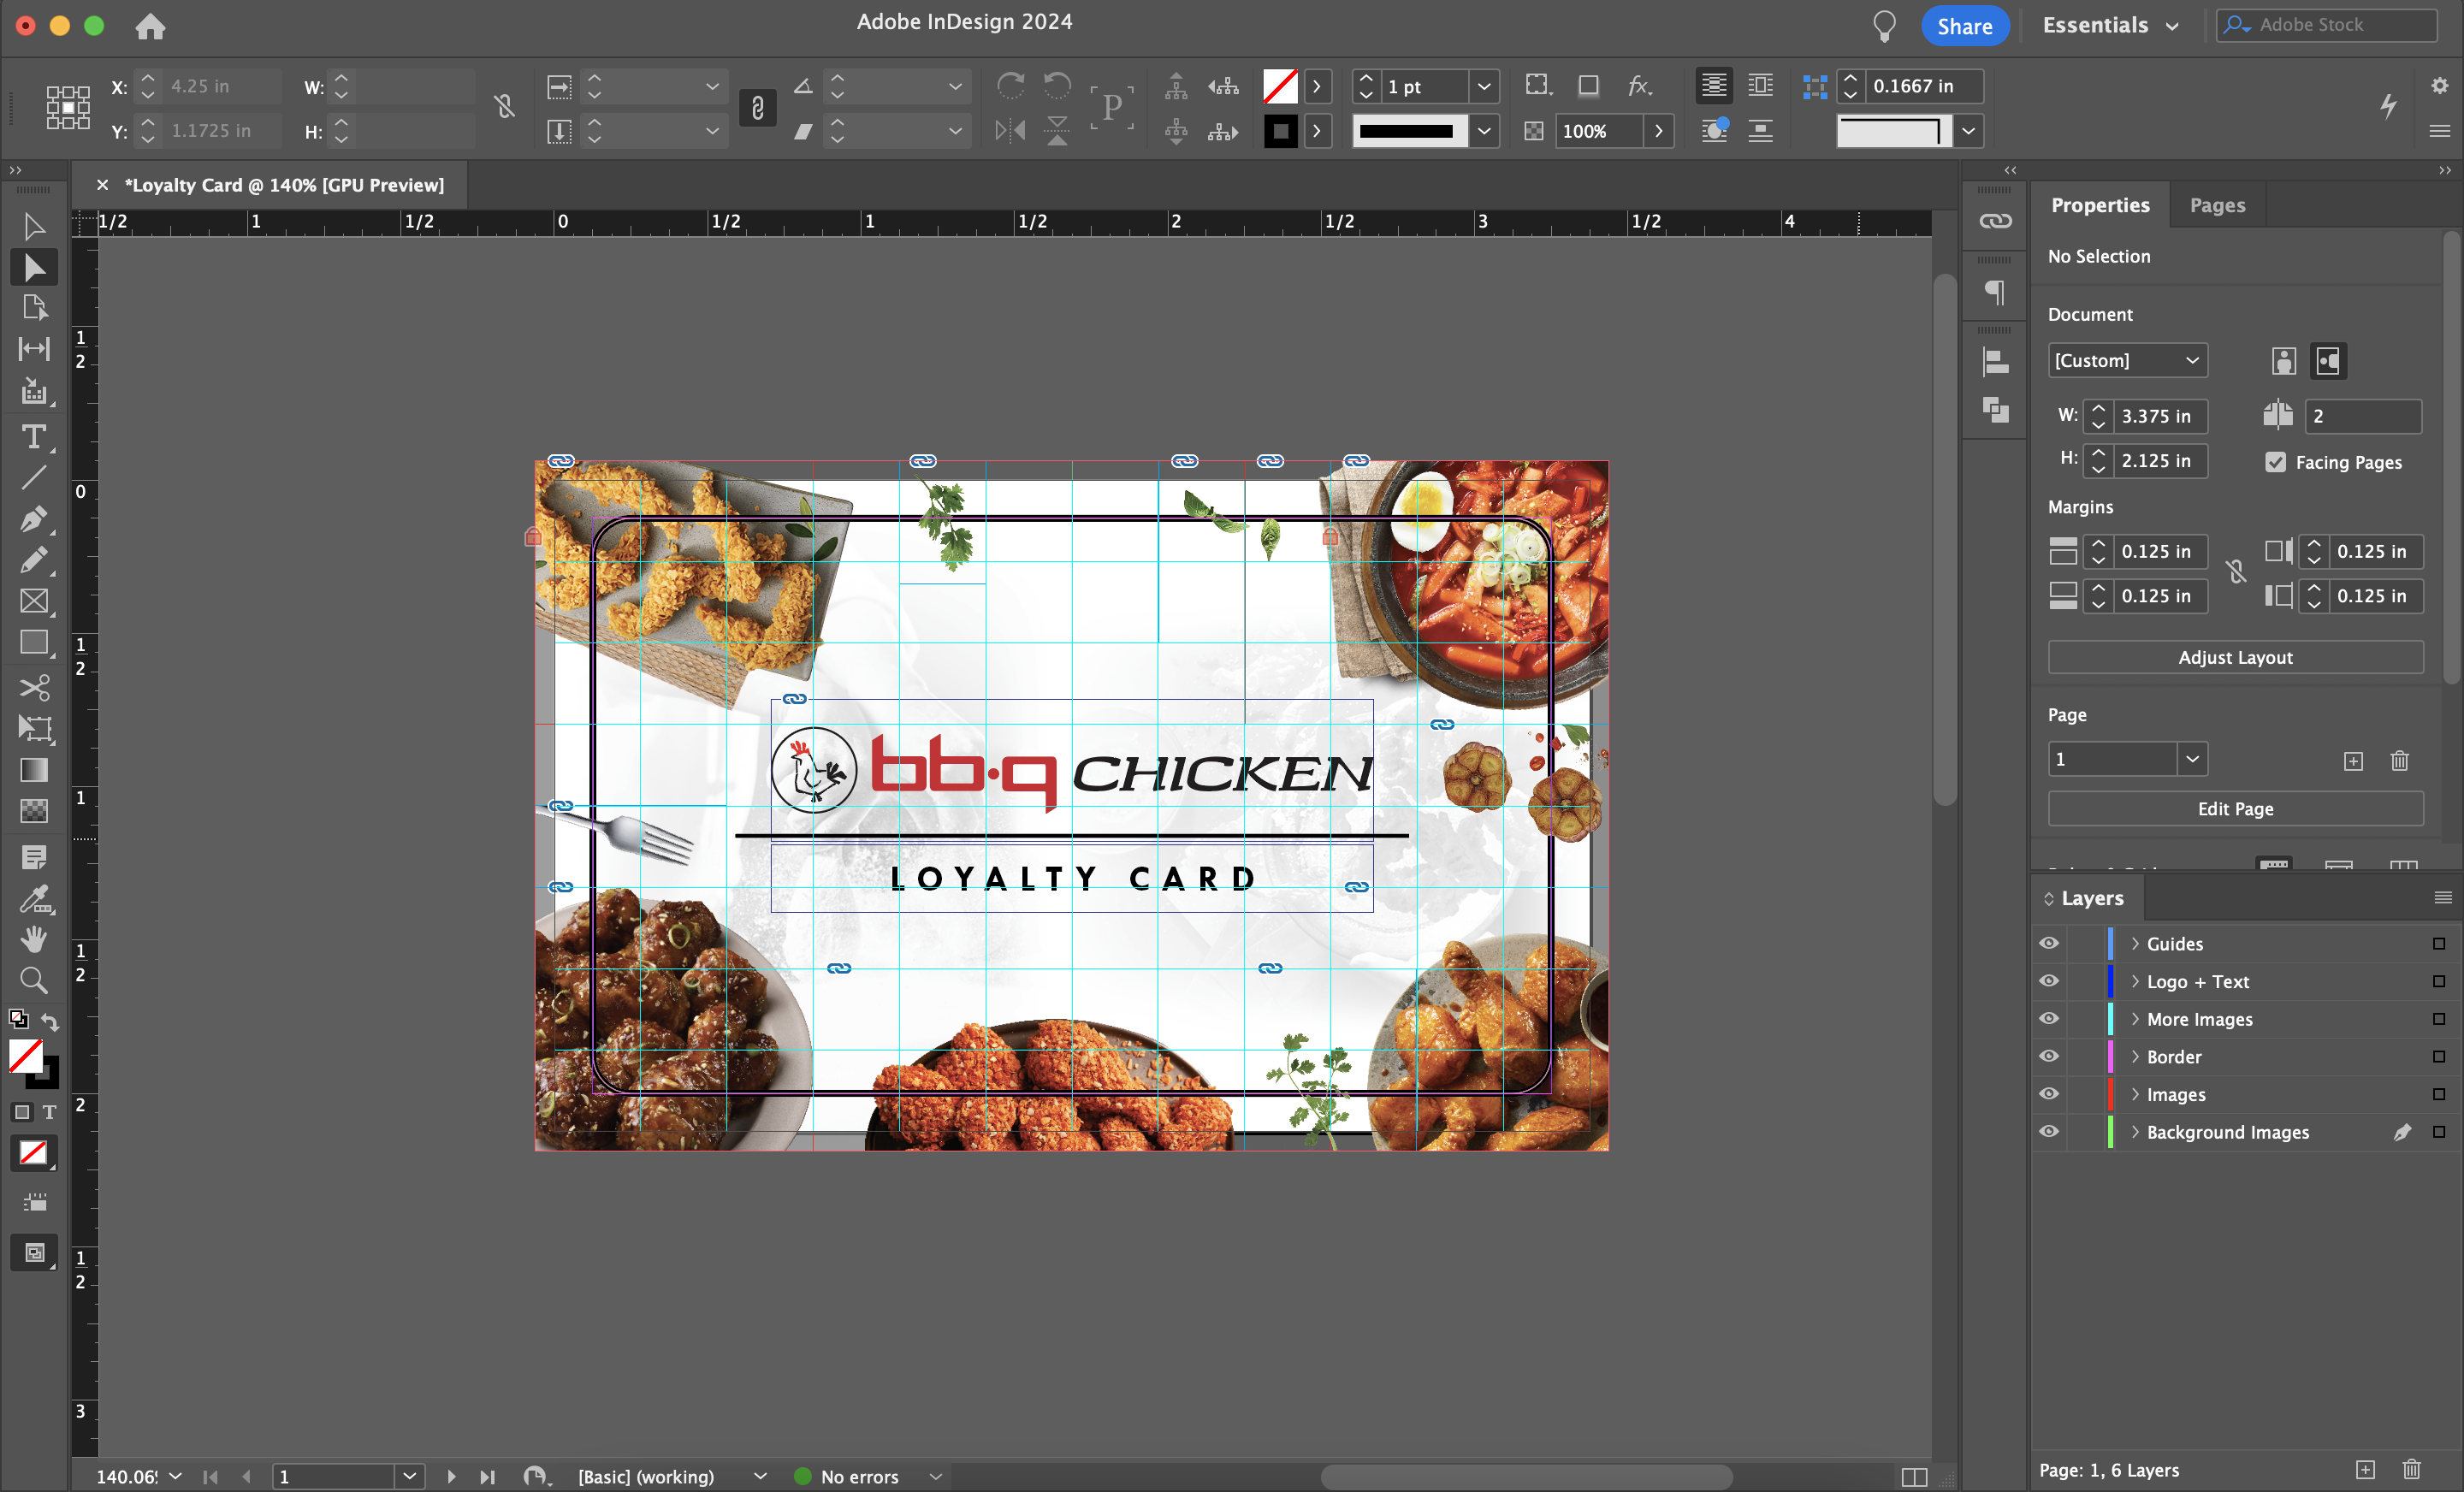
Task: Open the [Custom] document preset dropdown
Action: click(2127, 360)
